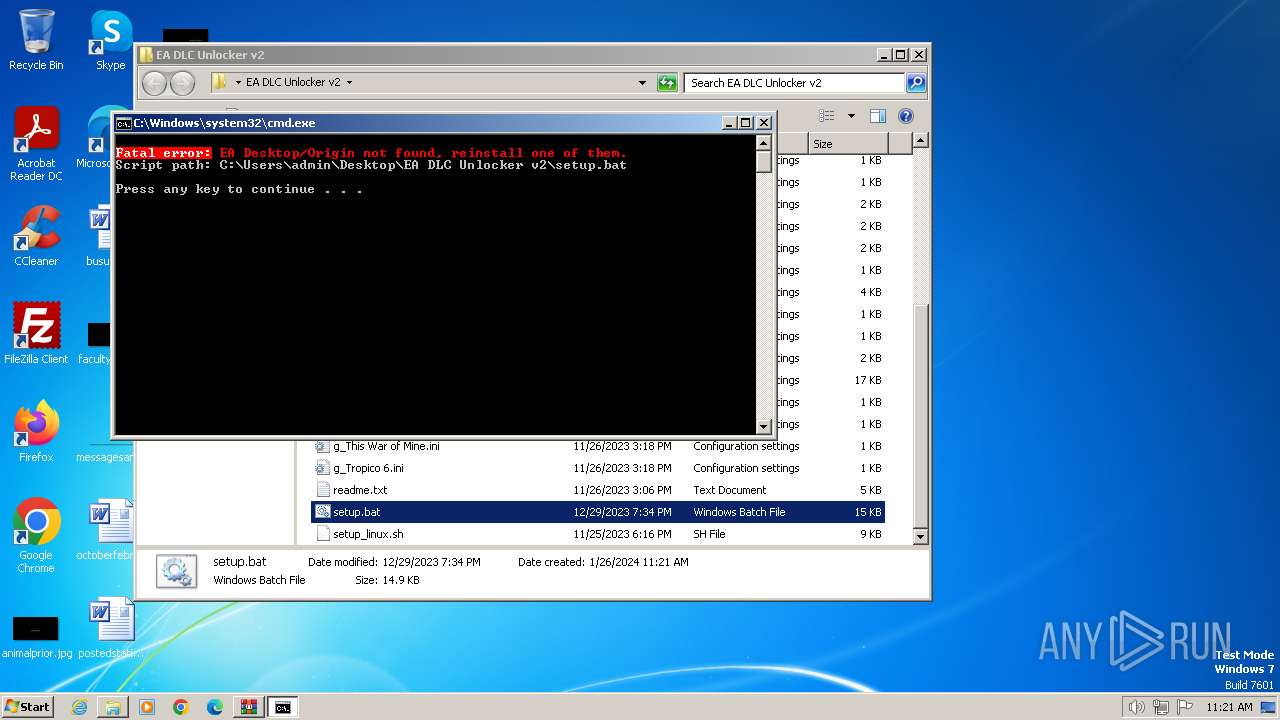This screenshot has width=1280, height=720.
Task: Open the Recycle Bin desktop icon
Action: [36, 40]
